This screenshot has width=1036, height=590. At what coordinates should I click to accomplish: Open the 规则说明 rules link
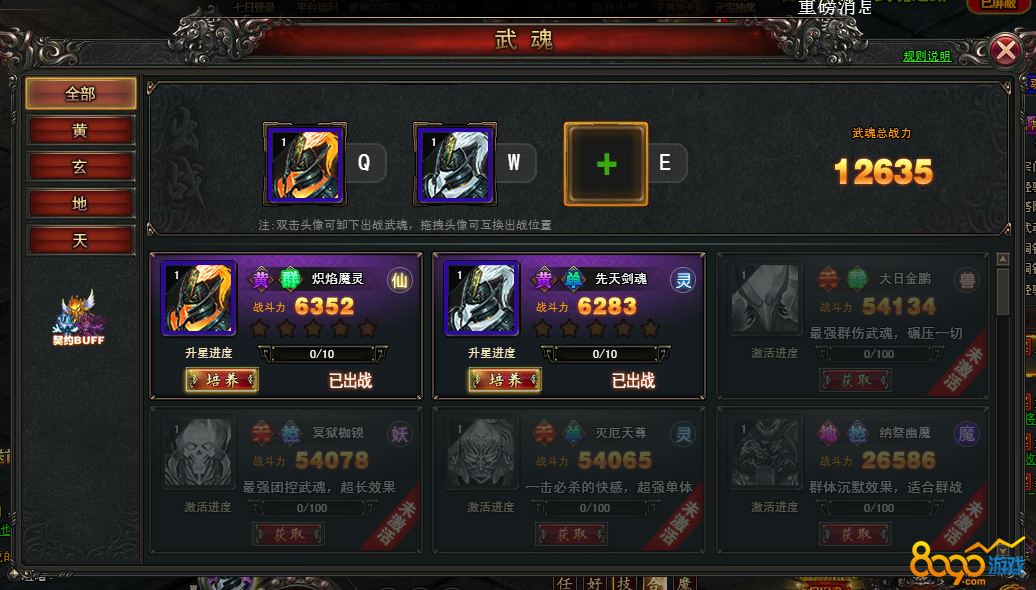927,57
